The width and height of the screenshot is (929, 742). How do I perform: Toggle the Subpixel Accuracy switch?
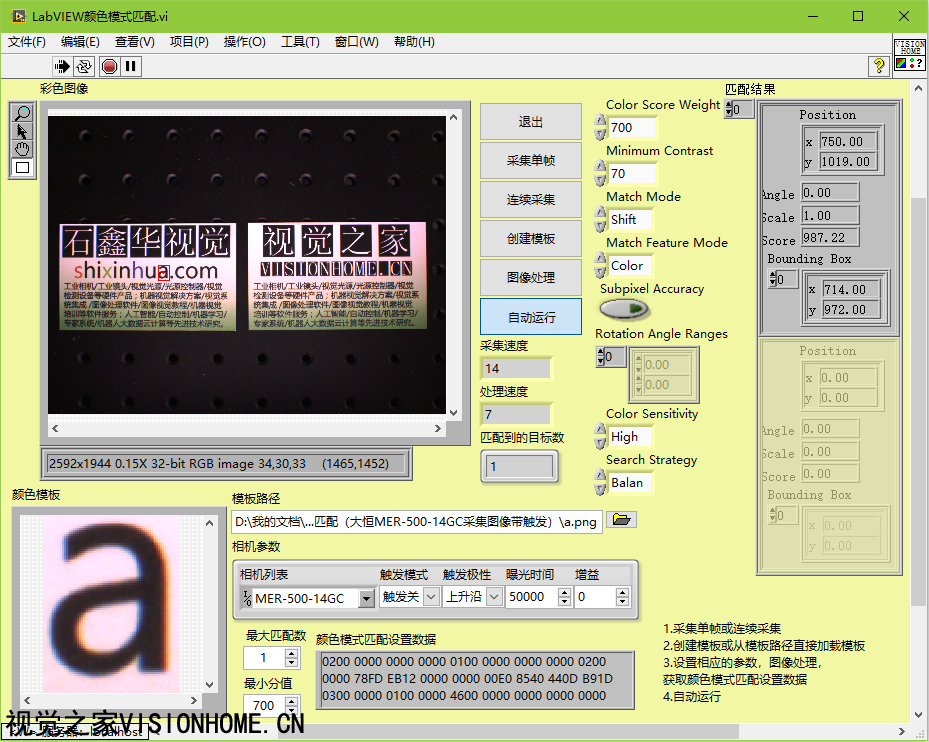[624, 309]
